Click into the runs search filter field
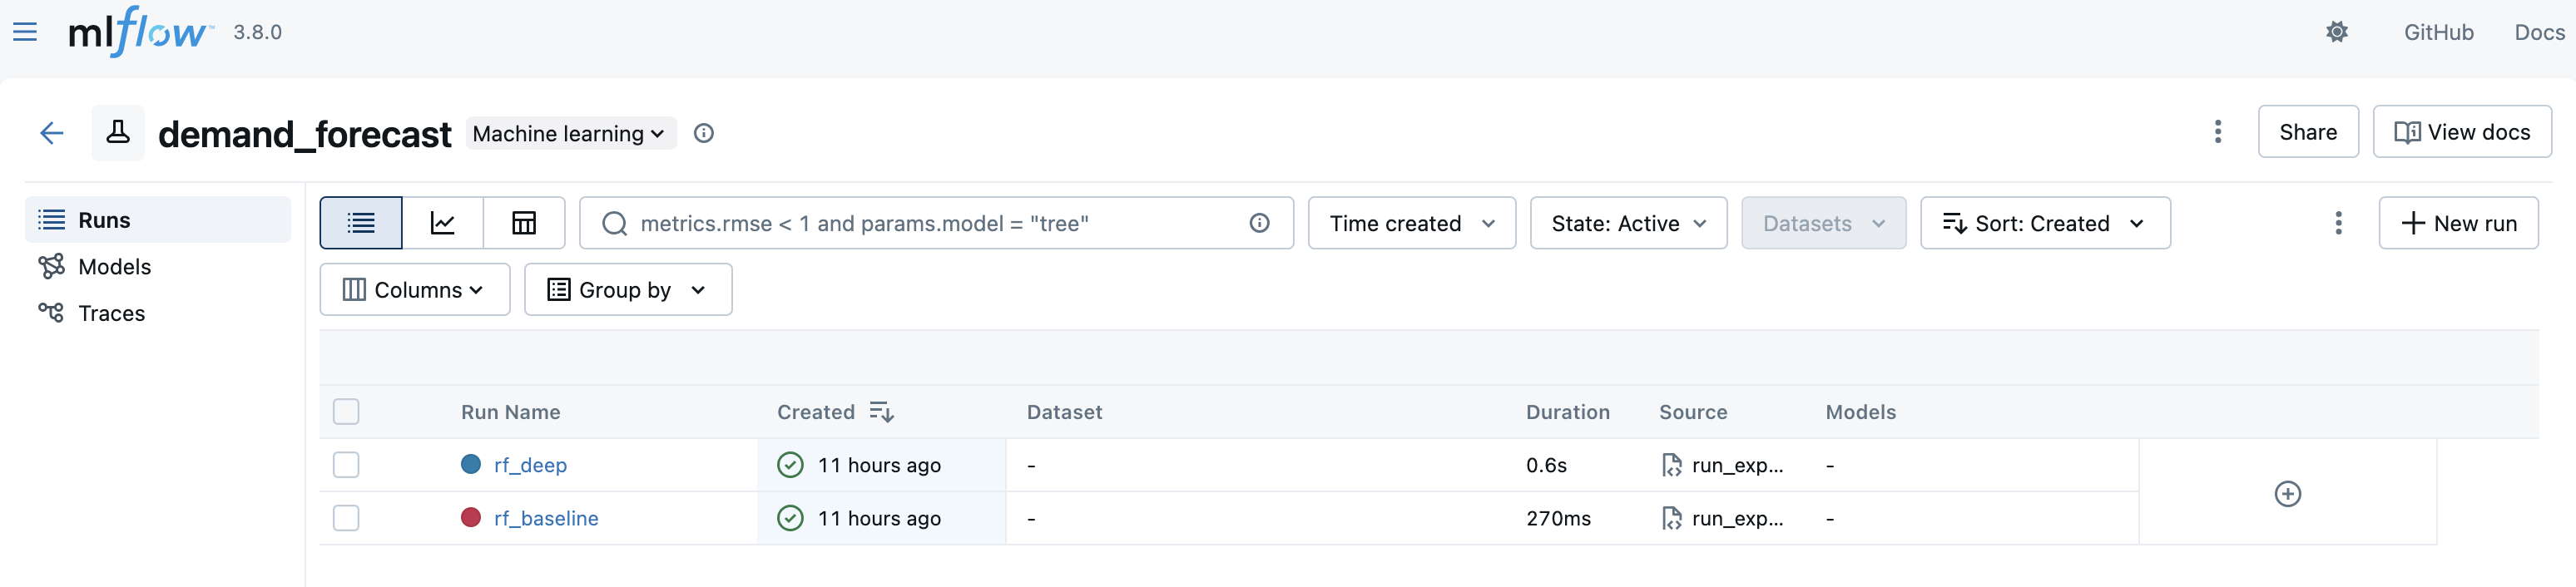This screenshot has height=587, width=2576. point(930,223)
